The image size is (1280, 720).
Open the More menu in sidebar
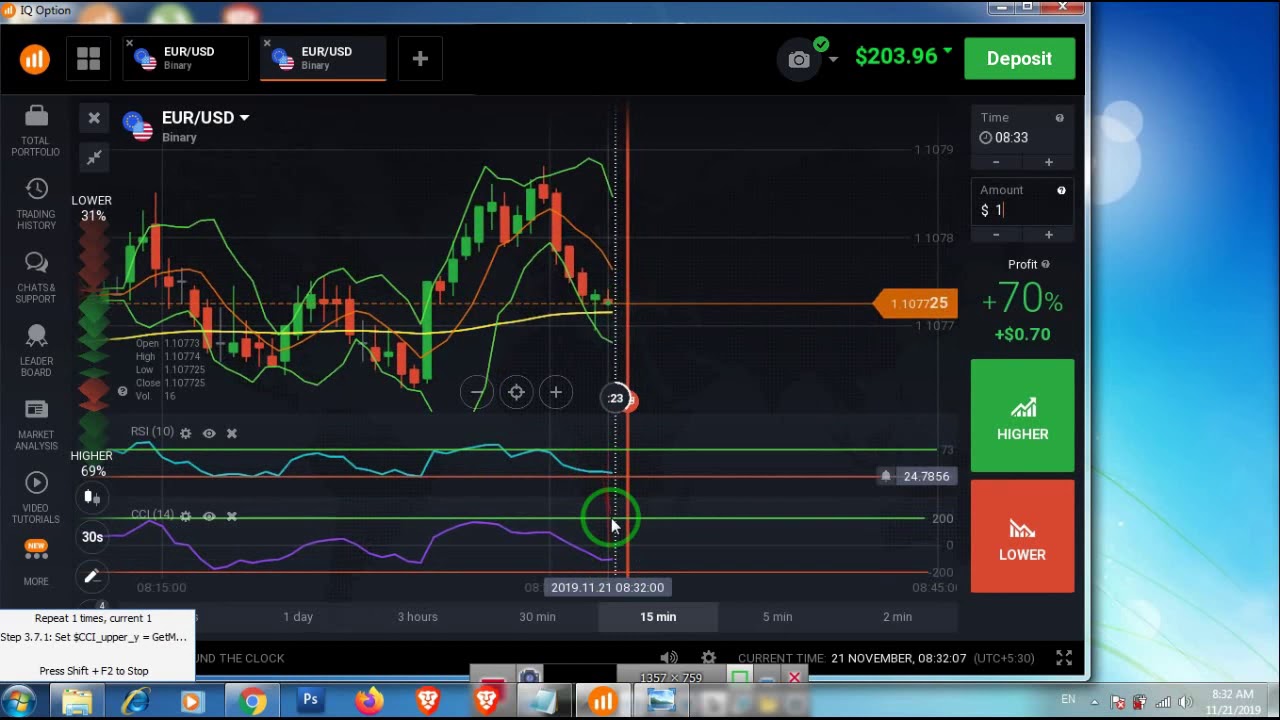(36, 564)
